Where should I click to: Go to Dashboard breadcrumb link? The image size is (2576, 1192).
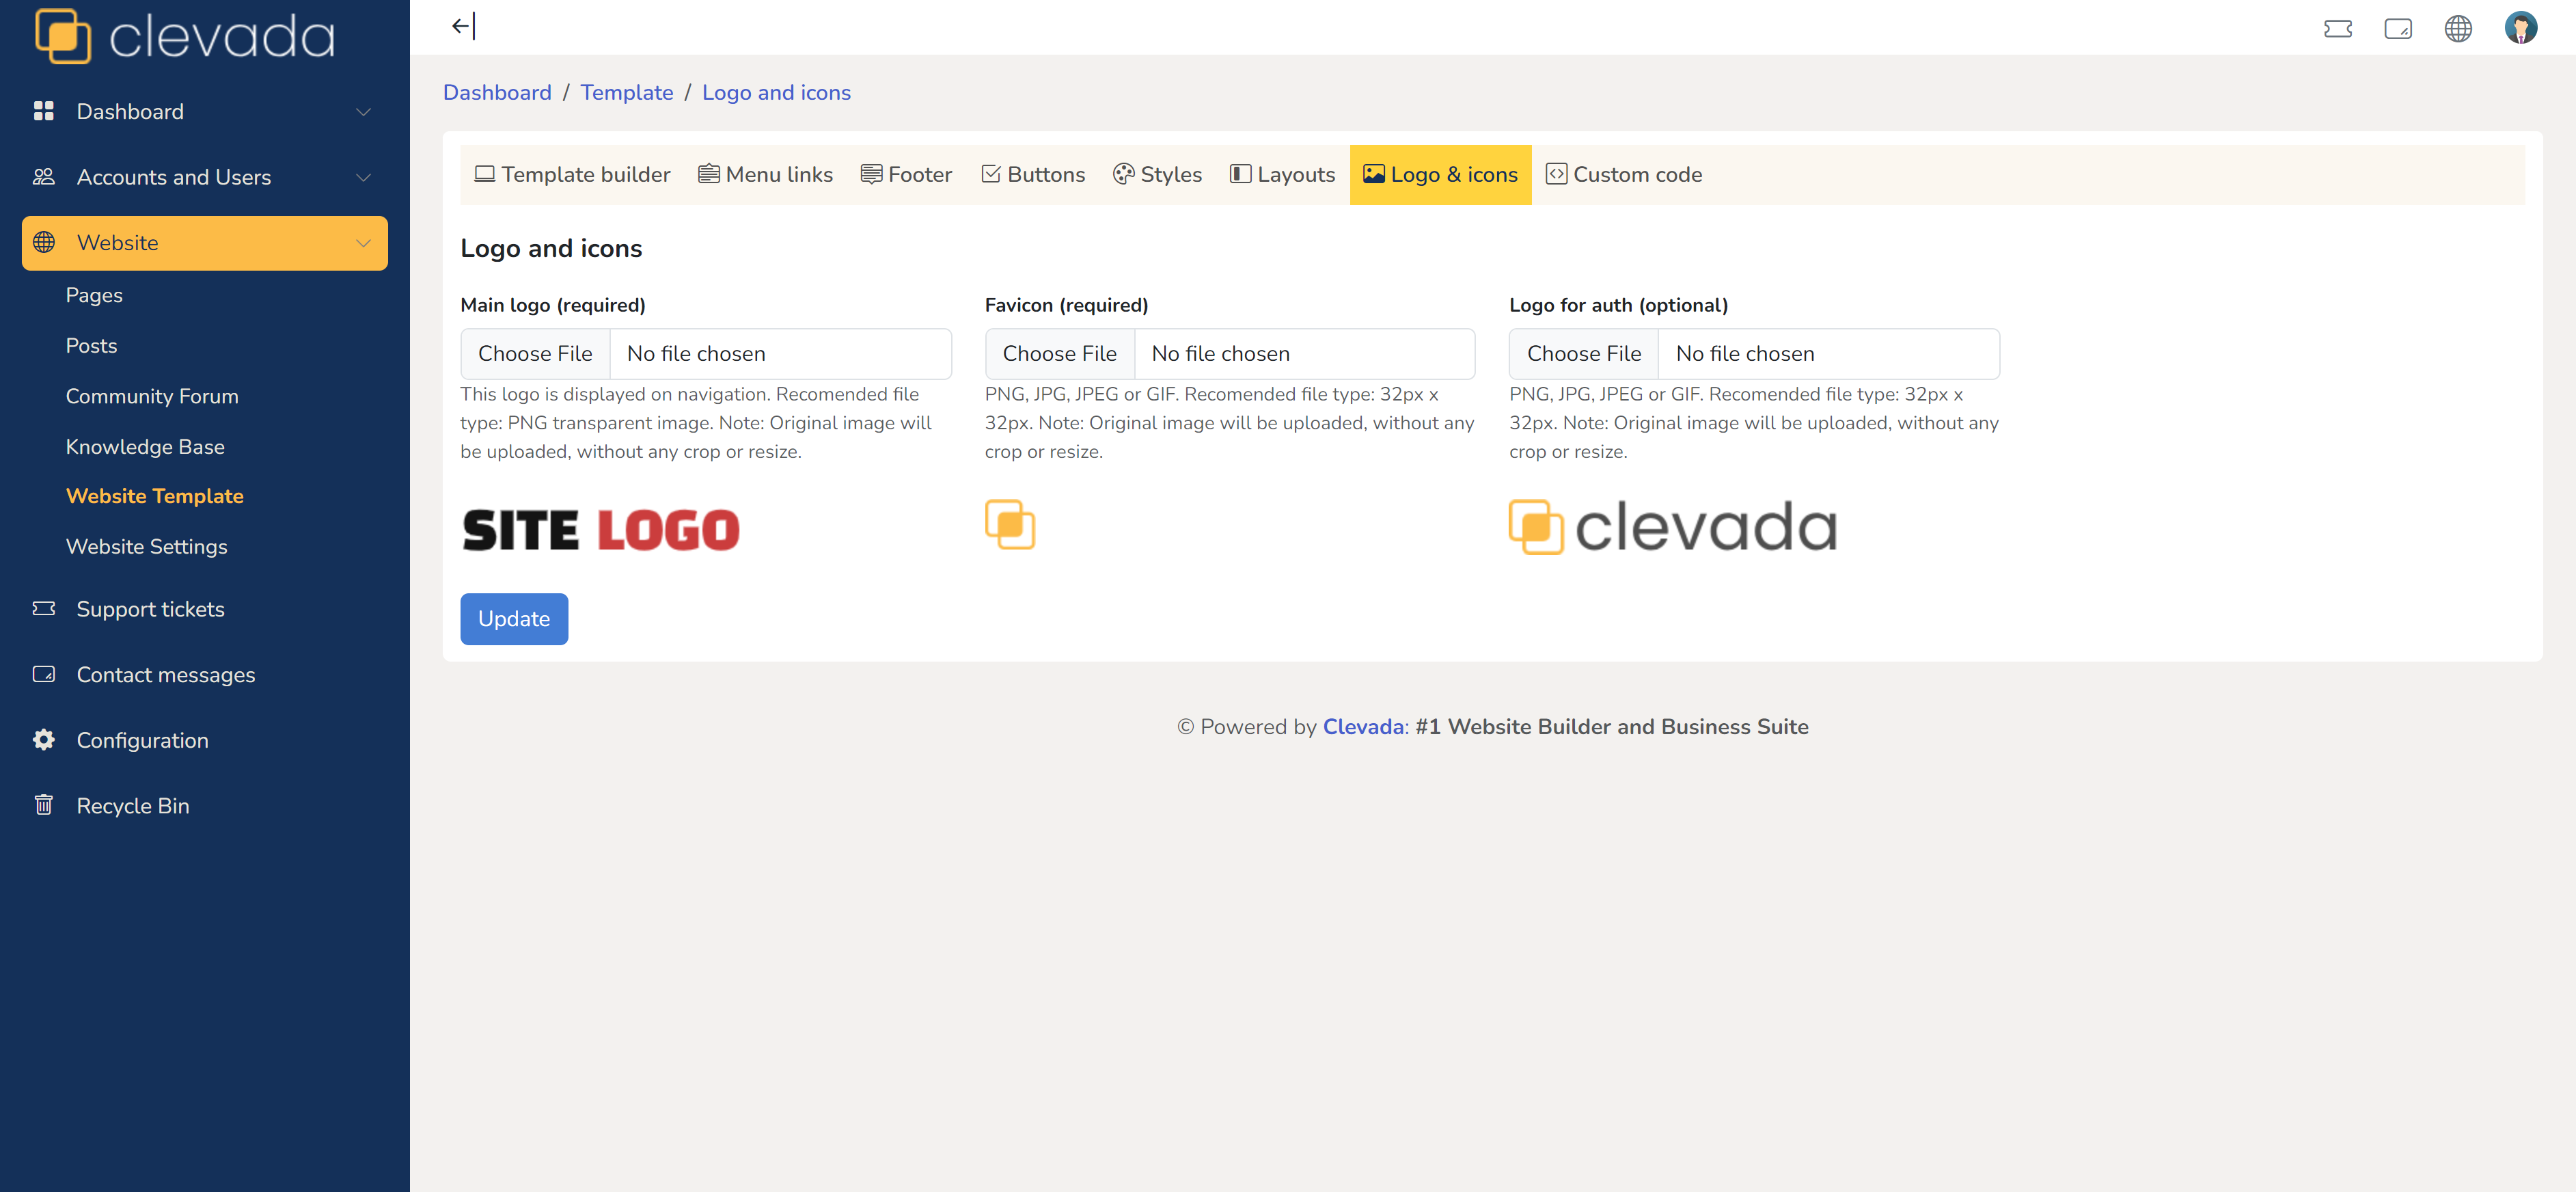[x=497, y=93]
